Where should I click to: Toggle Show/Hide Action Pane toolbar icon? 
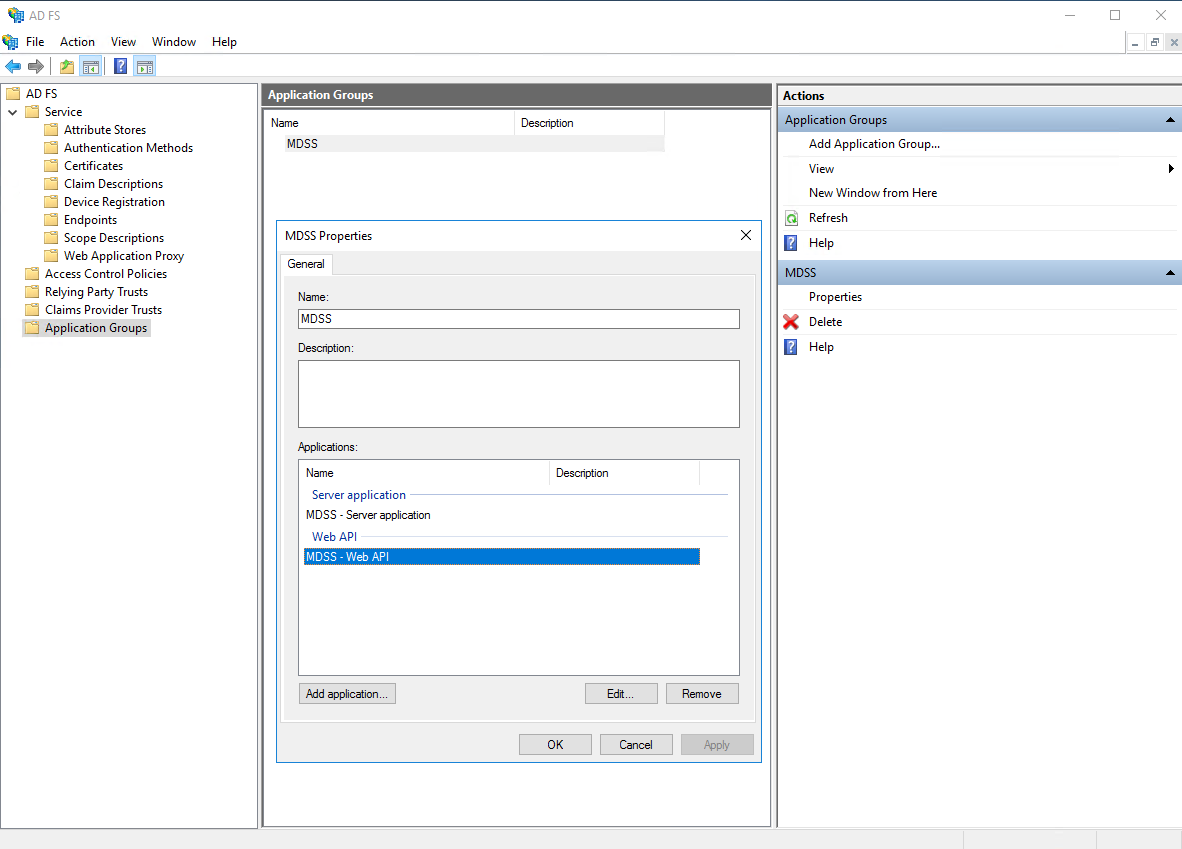coord(145,66)
